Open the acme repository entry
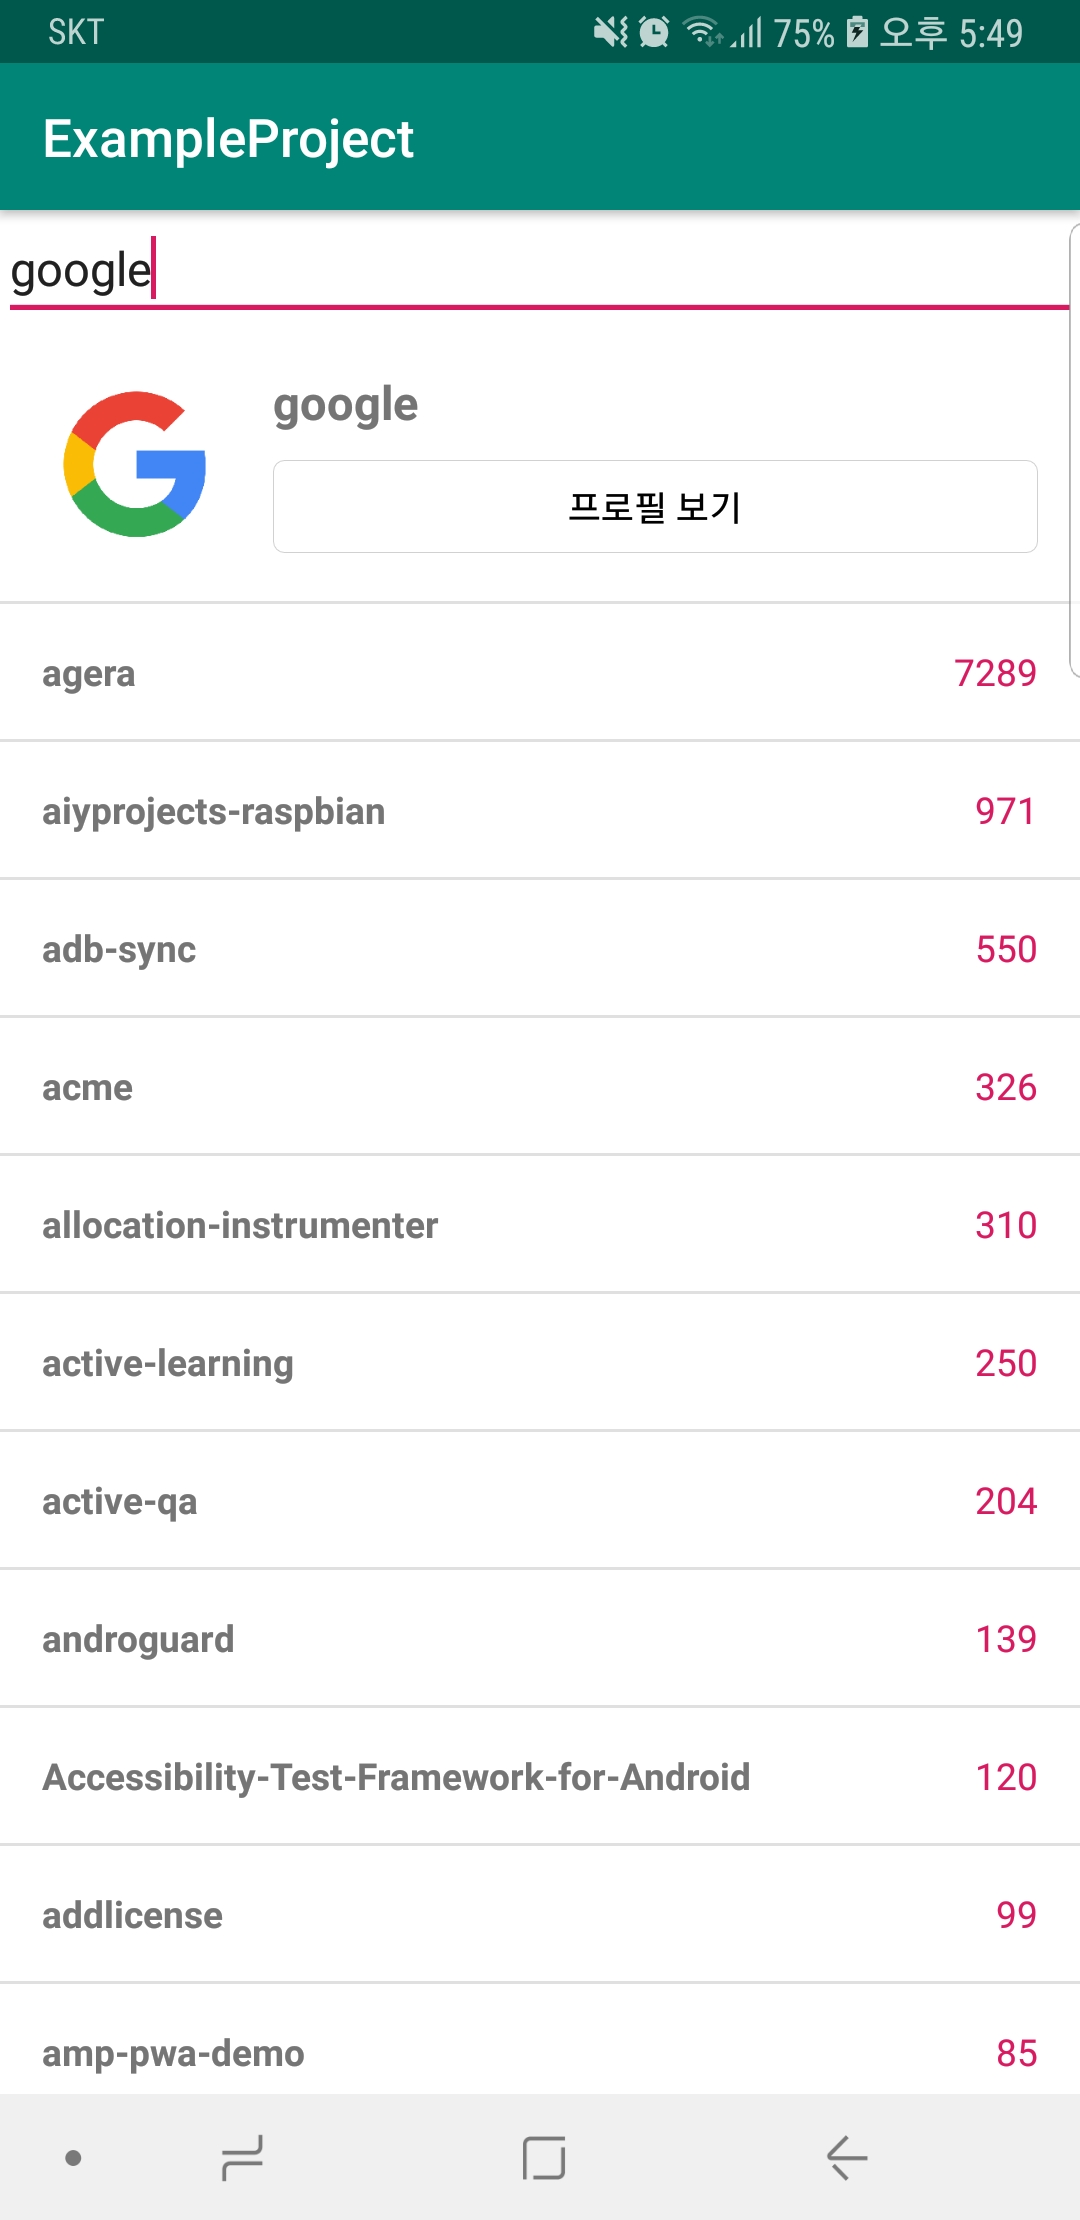This screenshot has height=2220, width=1080. pos(540,1086)
